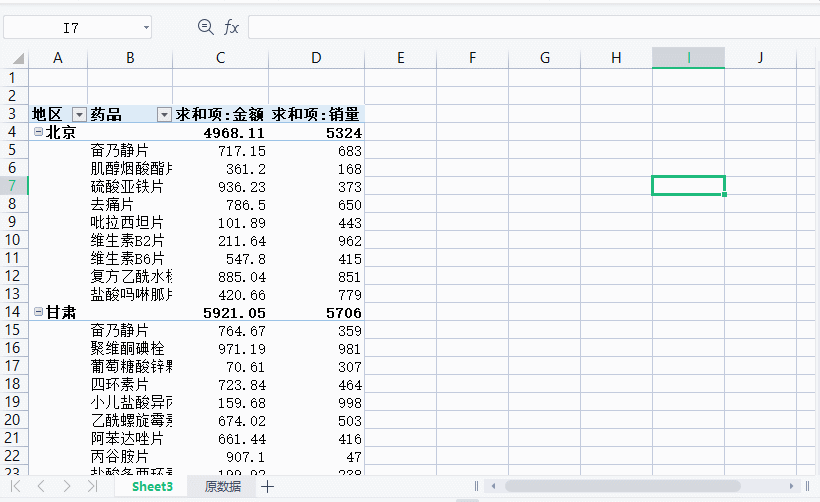Viewport: 820px width, 502px height.
Task: Click inside the formula bar input
Action: tap(530, 28)
